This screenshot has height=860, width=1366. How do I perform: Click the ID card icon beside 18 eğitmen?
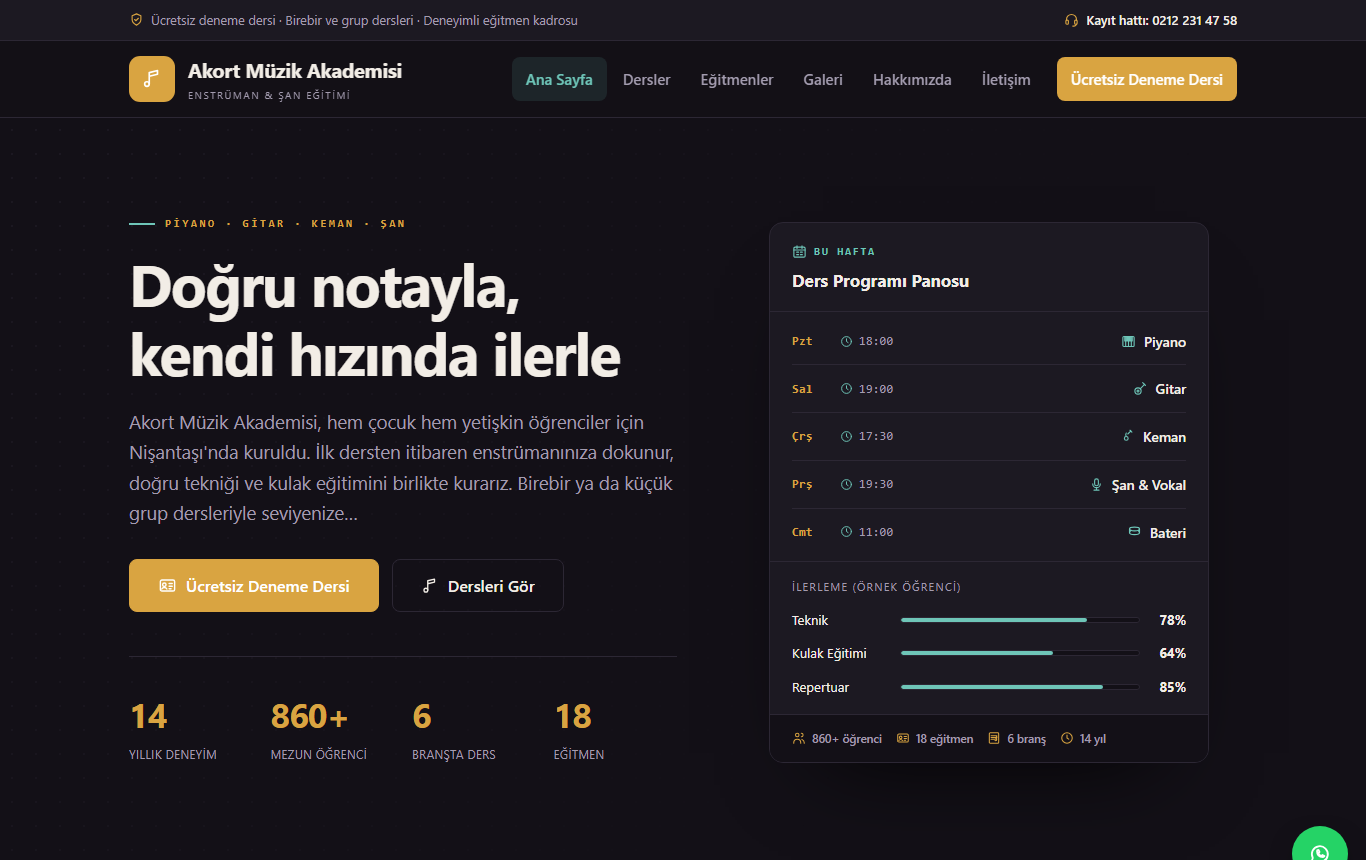[903, 738]
